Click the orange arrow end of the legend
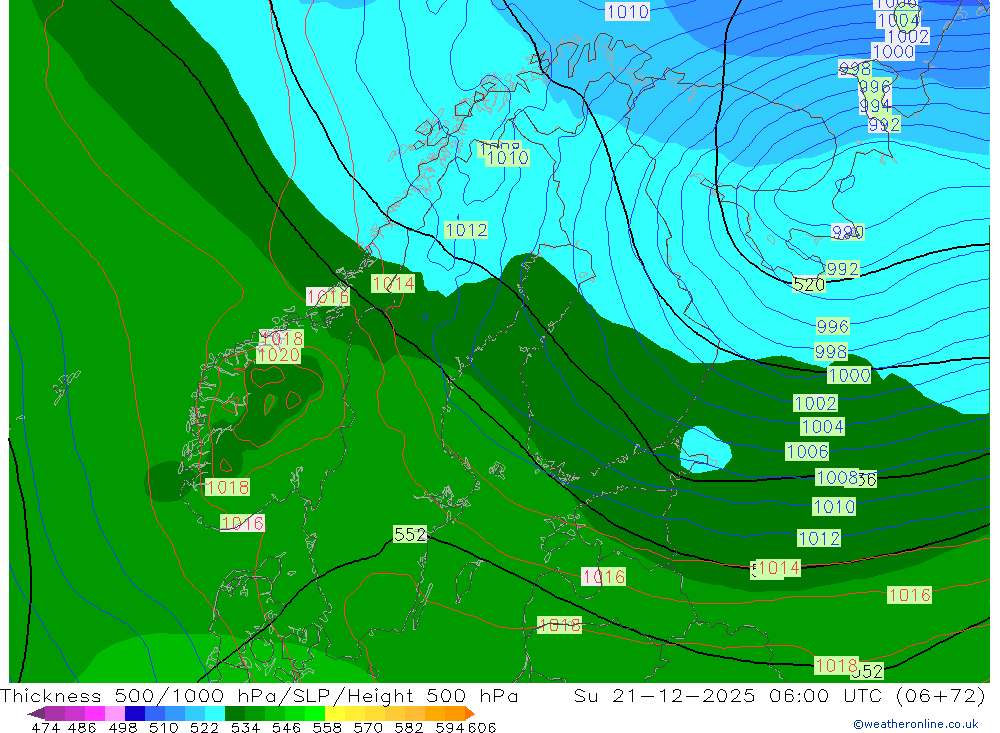The height and width of the screenshot is (733, 1000). coord(470,713)
